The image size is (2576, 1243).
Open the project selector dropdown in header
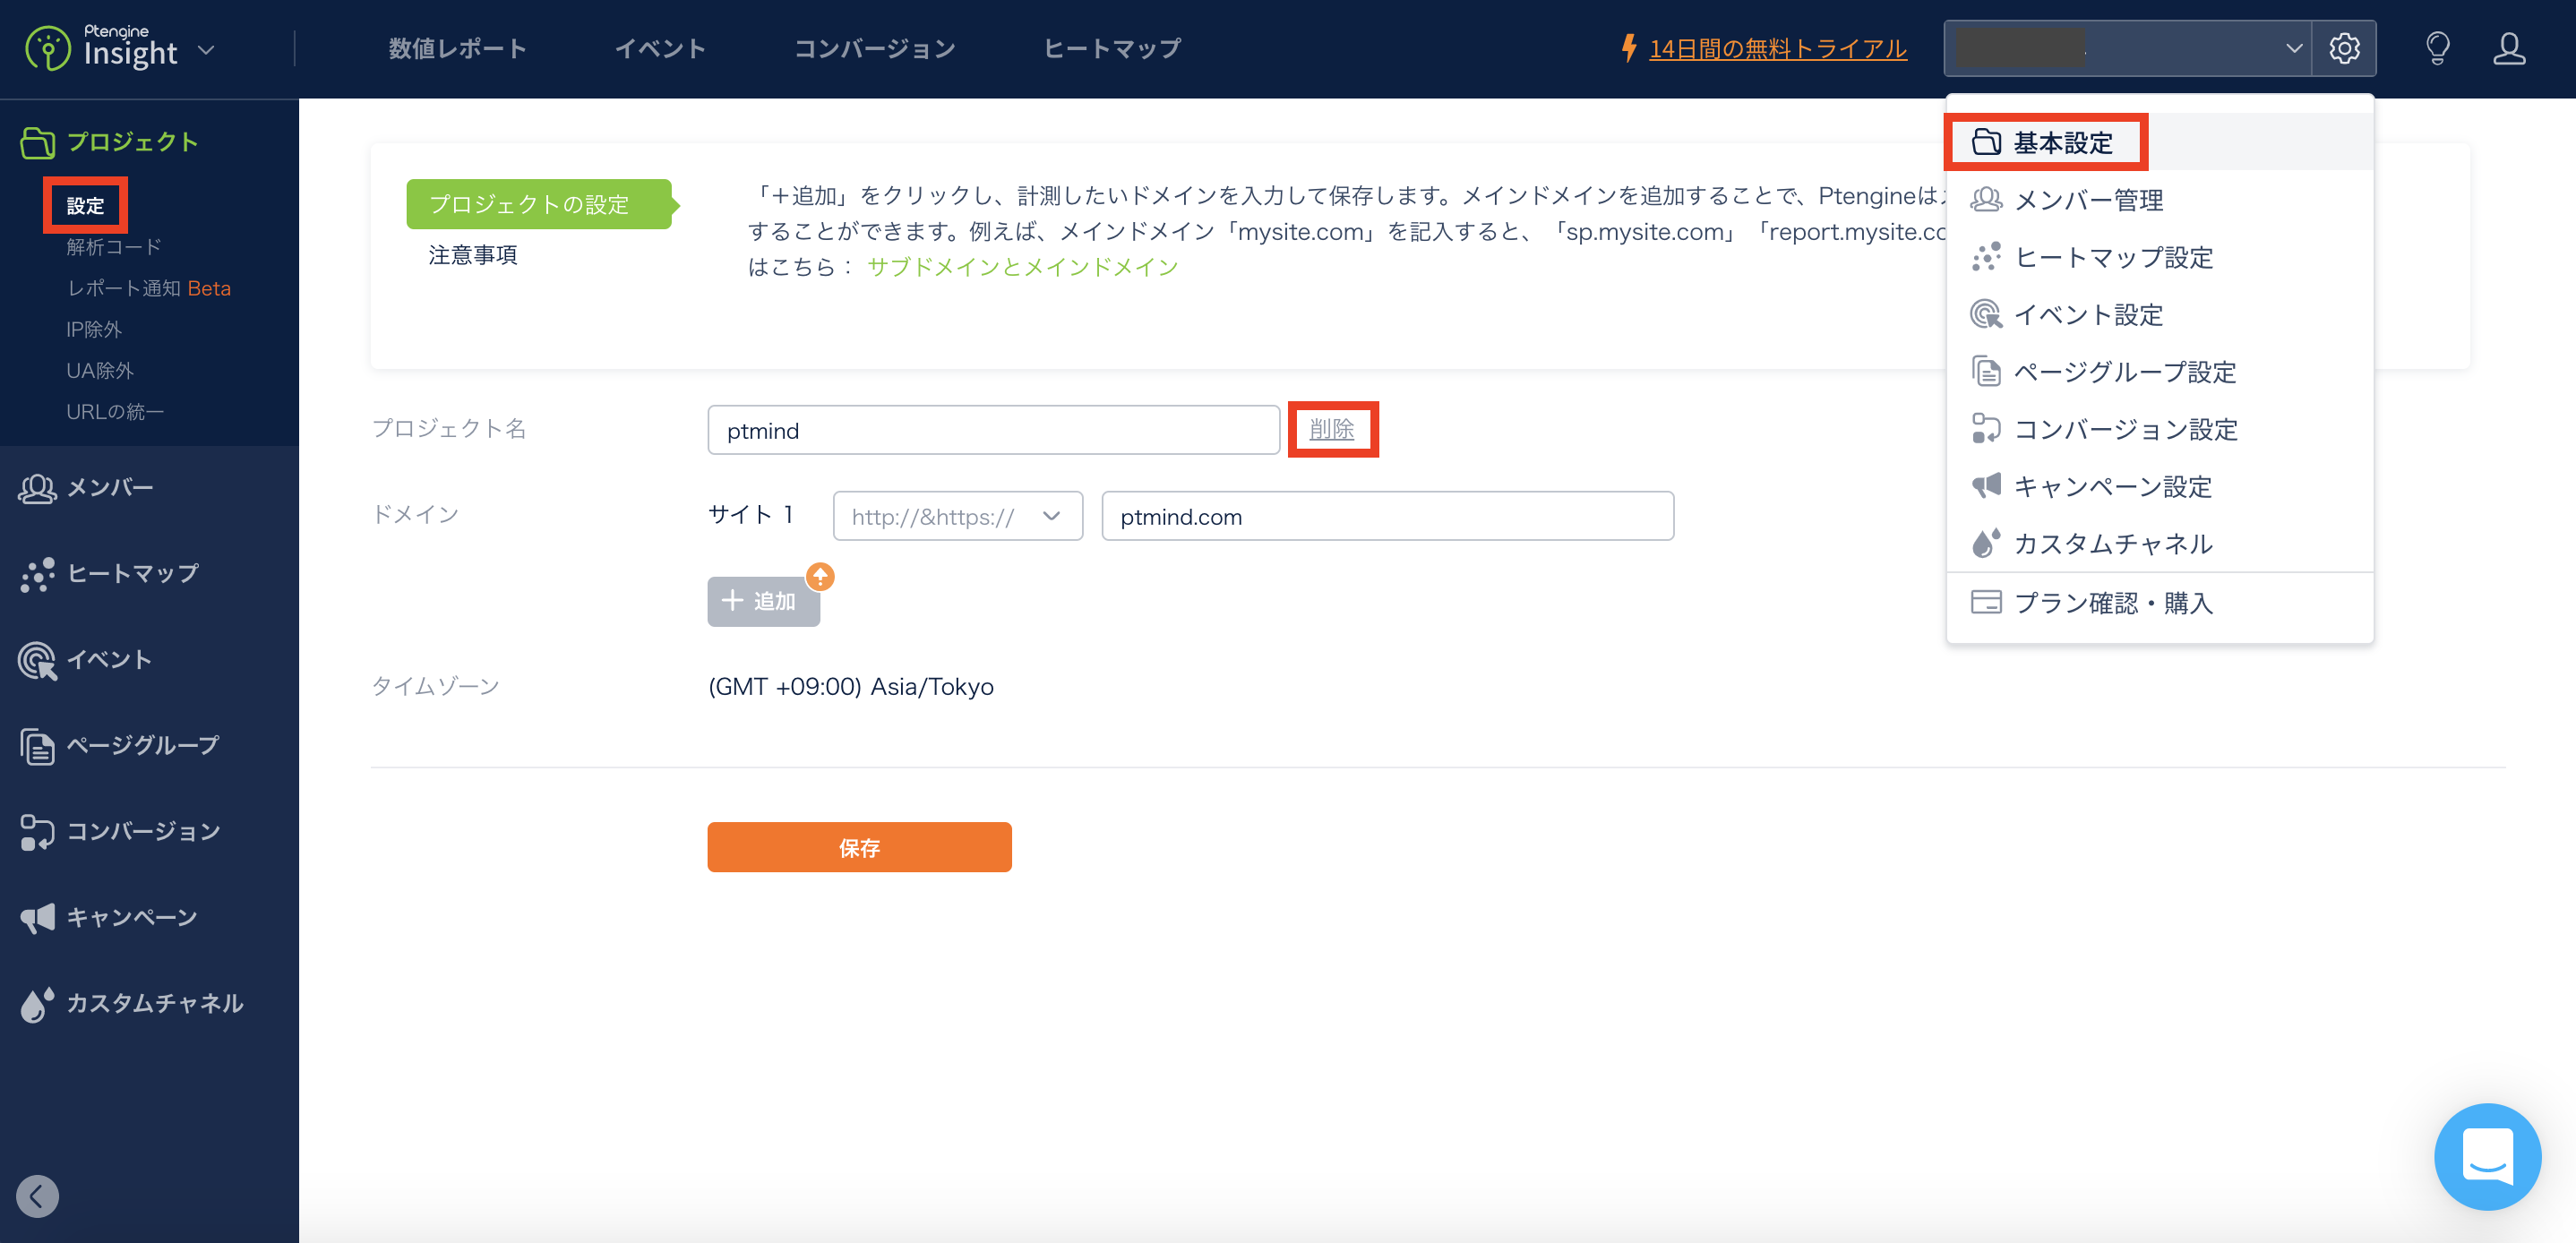click(2127, 48)
